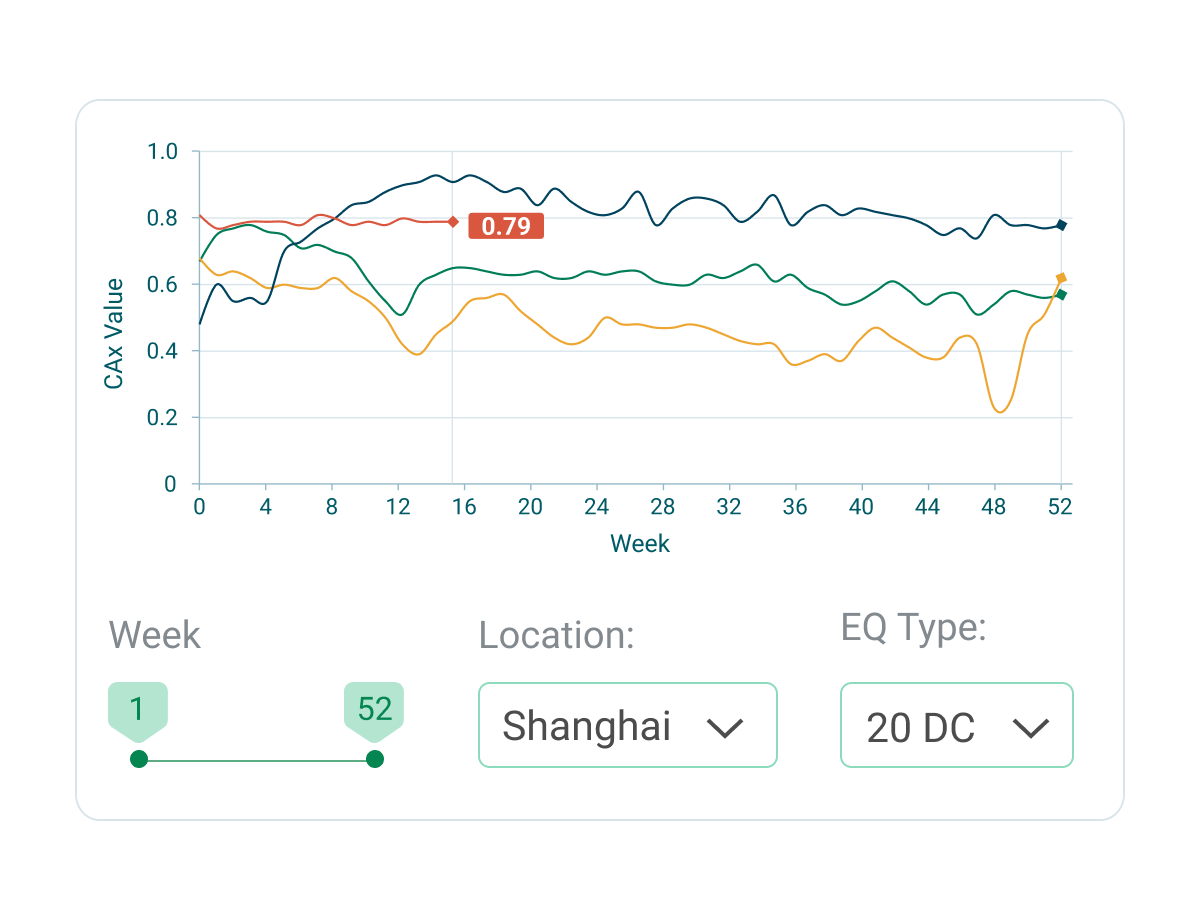This screenshot has width=1200, height=904.
Task: Click the dark blue diamond endpoint marker
Action: pos(1062,225)
